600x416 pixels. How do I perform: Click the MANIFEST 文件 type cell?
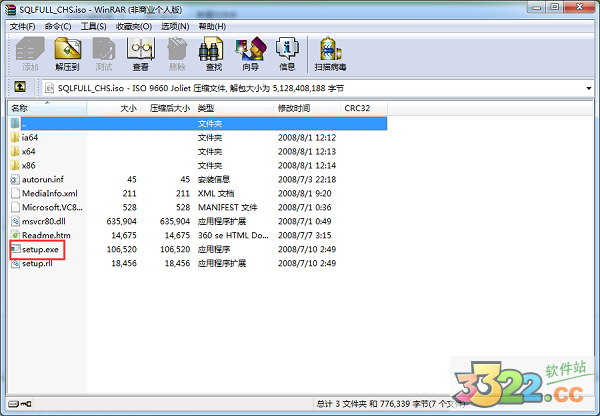pos(228,207)
